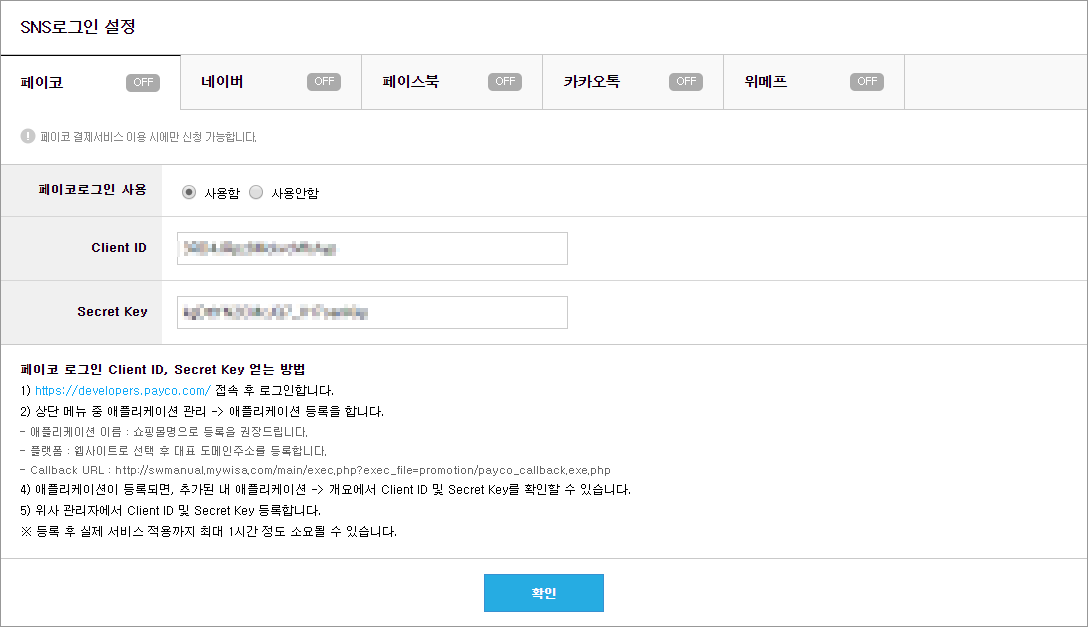1088x627 pixels.
Task: Focus the Client ID input field
Action: [372, 248]
